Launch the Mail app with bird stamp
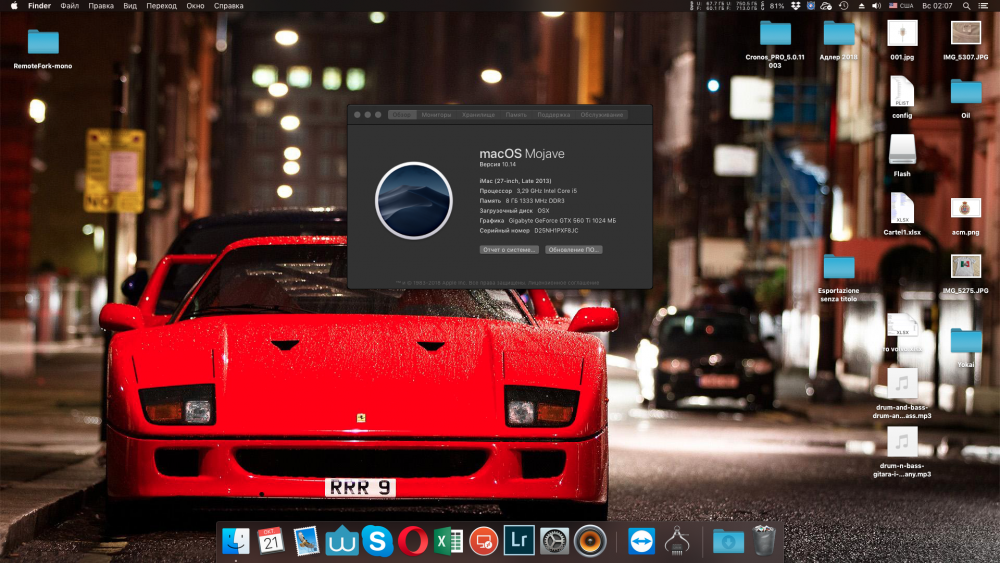 pos(306,541)
